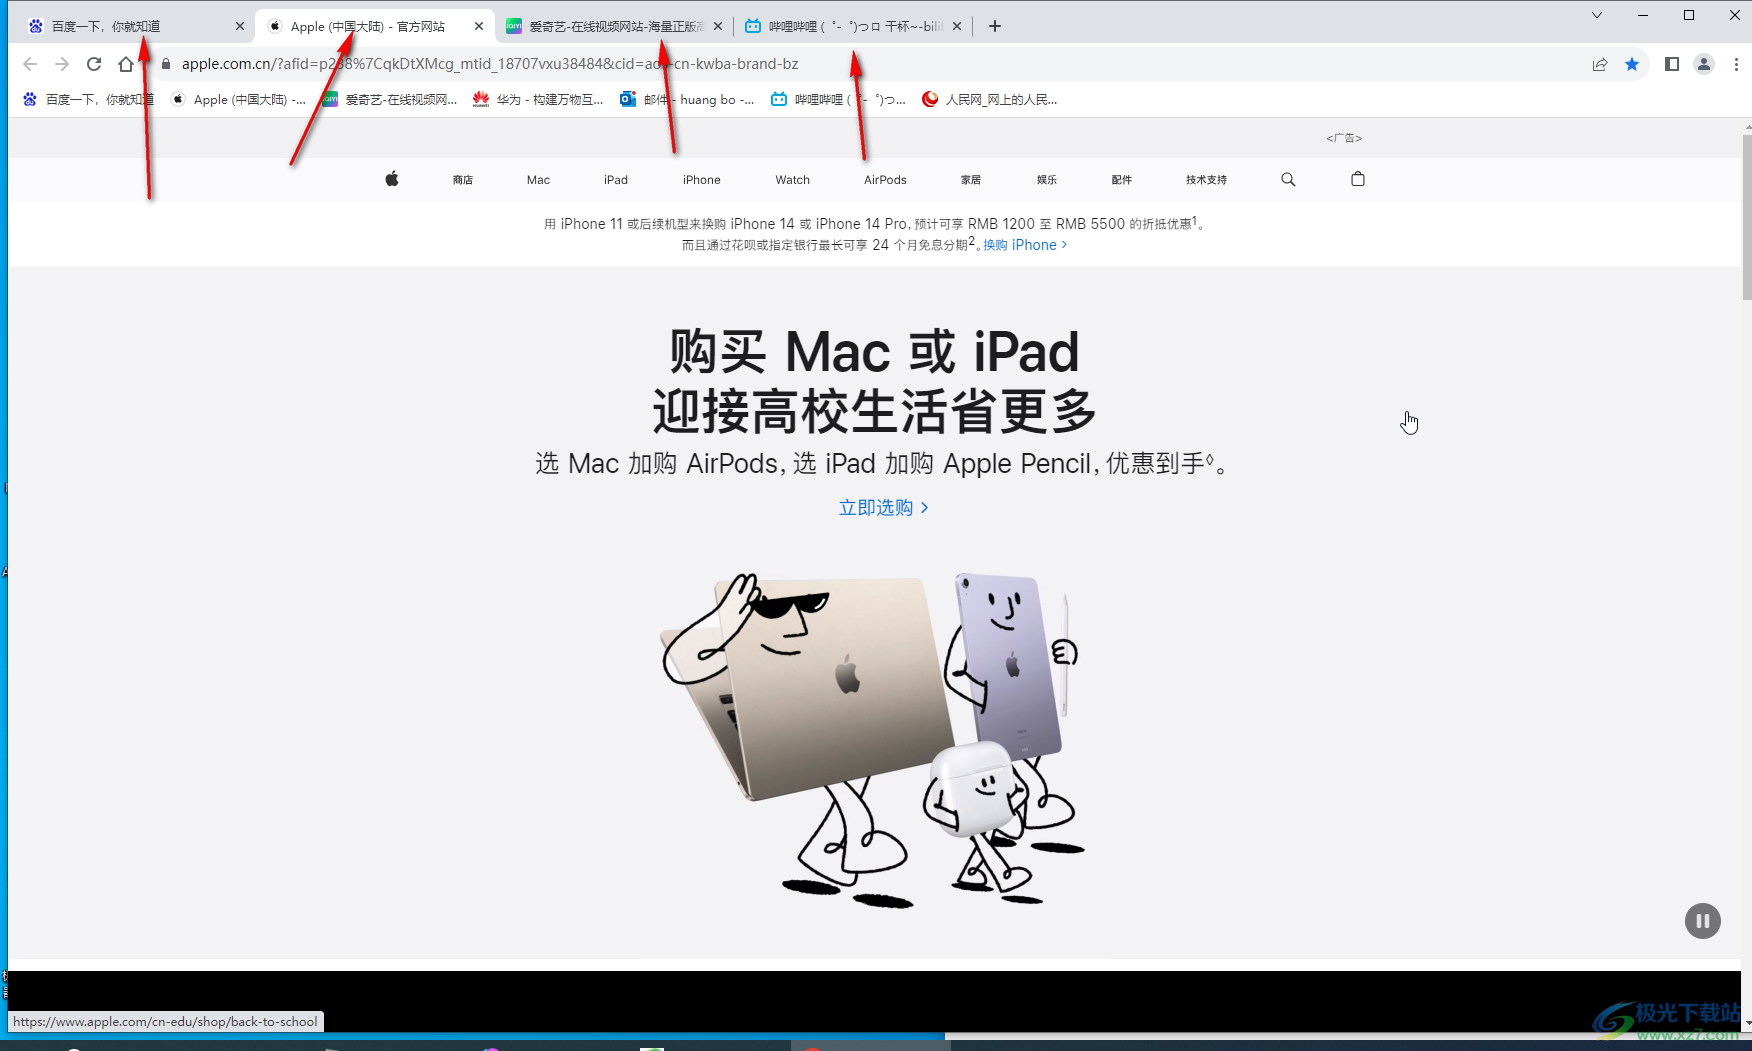Viewport: 1752px width, 1051px height.
Task: Close the 百度一下 tab
Action: 240,26
